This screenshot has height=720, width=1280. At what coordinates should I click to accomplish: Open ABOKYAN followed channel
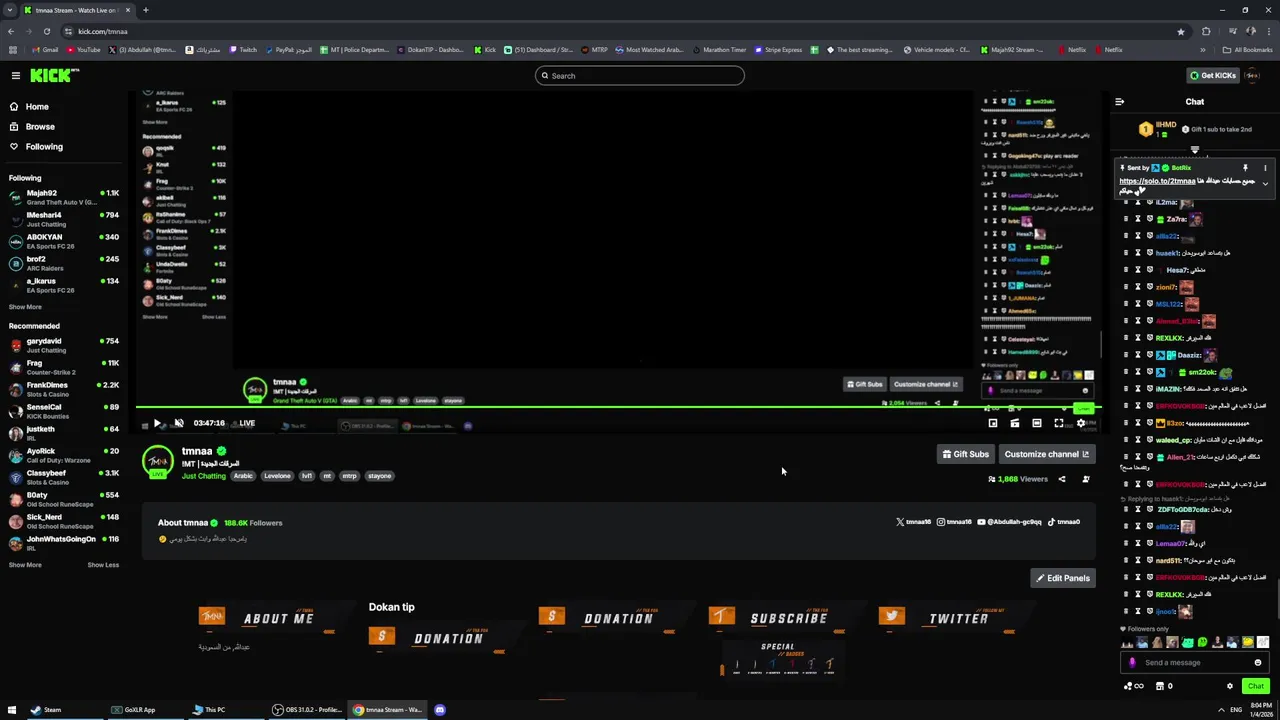(x=62, y=241)
